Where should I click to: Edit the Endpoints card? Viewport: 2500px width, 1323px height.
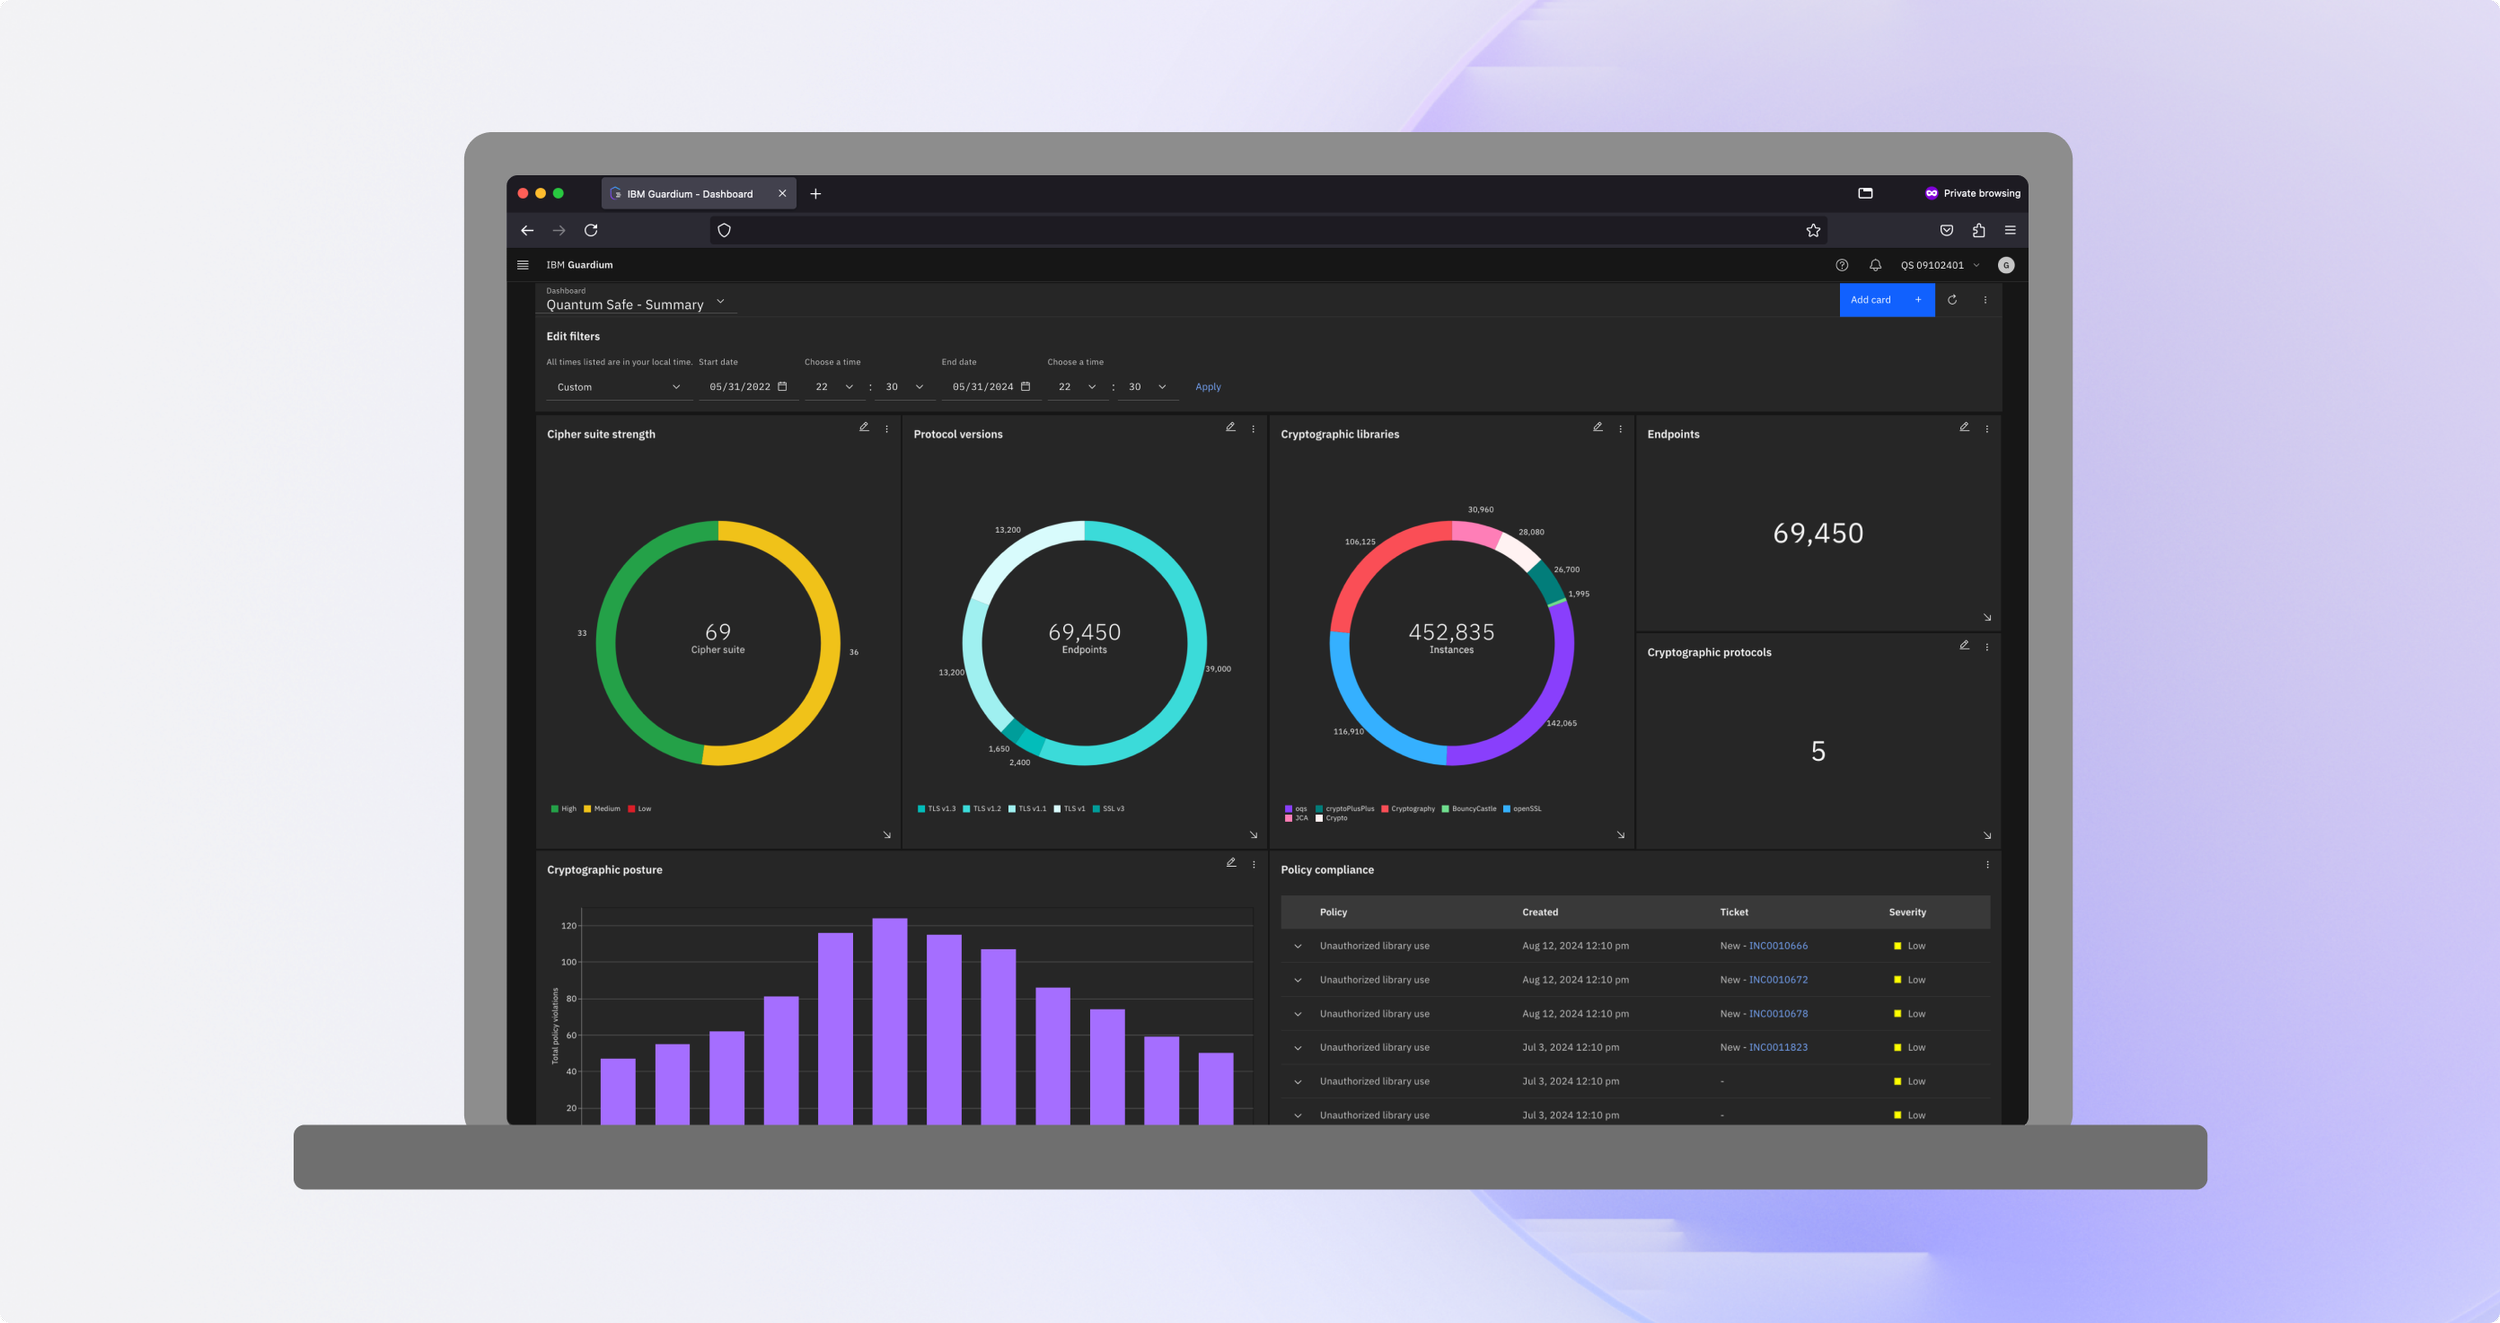point(1963,428)
